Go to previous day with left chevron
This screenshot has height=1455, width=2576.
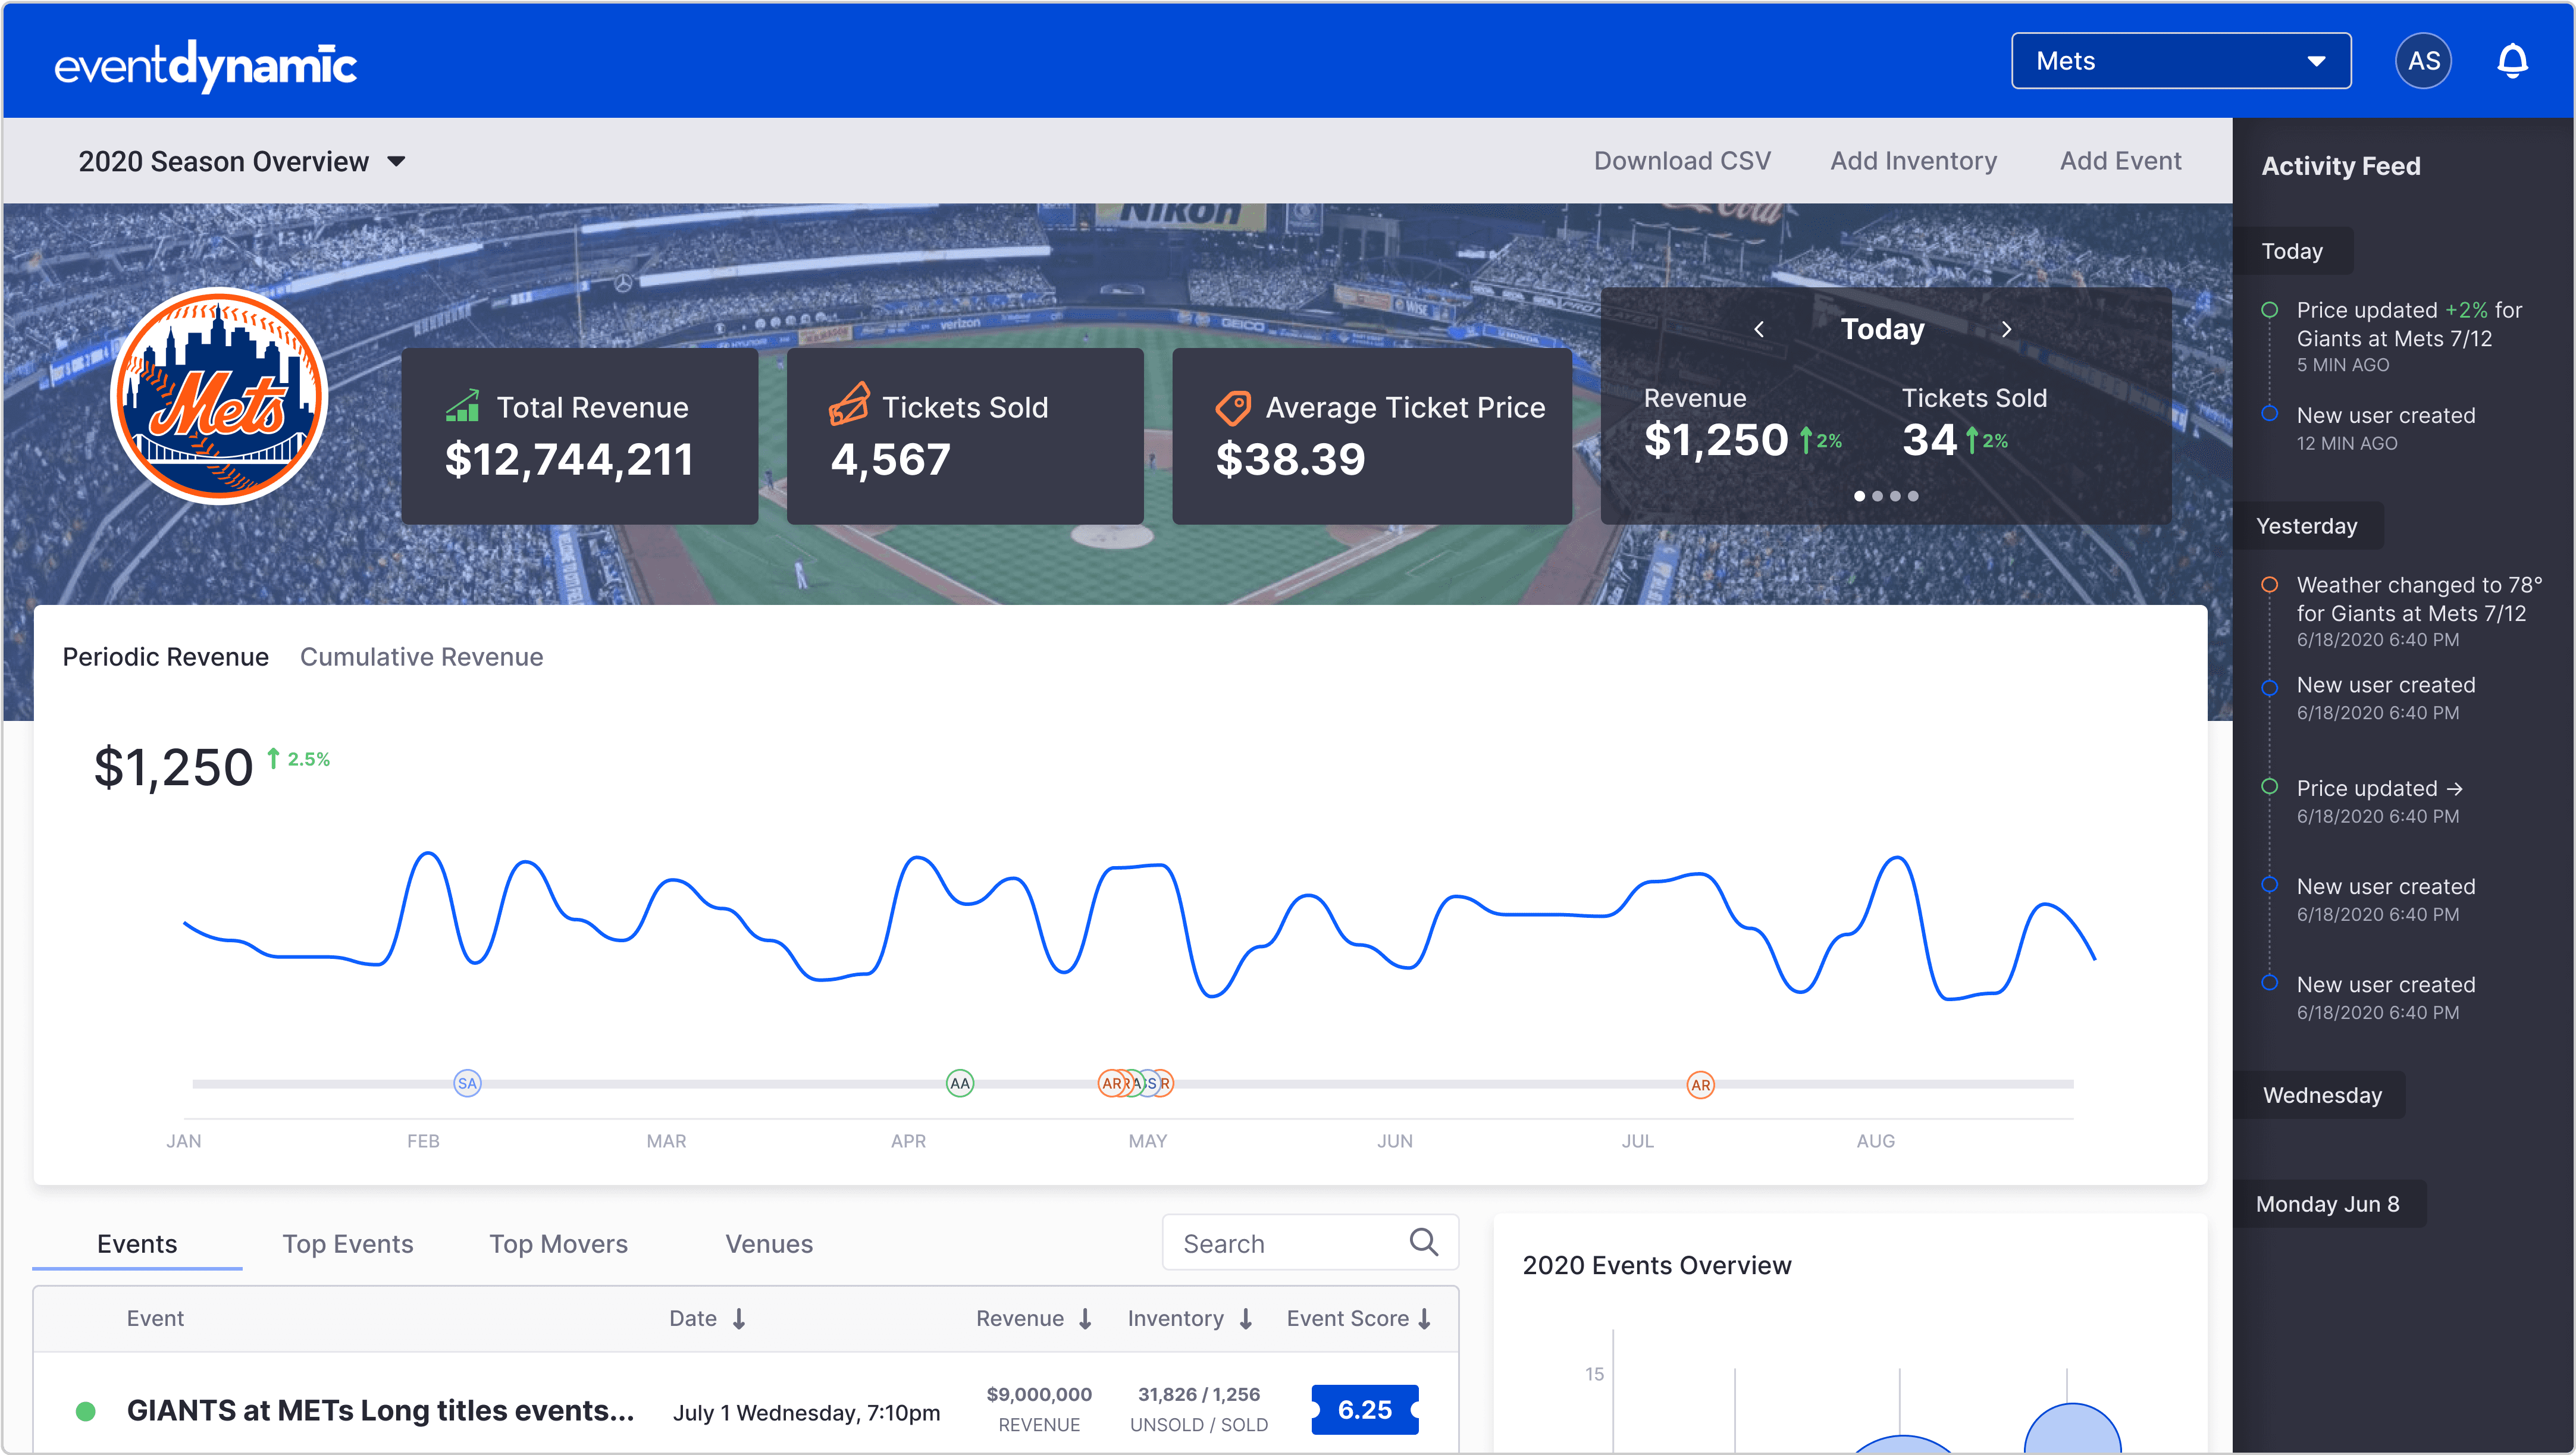click(x=1759, y=329)
